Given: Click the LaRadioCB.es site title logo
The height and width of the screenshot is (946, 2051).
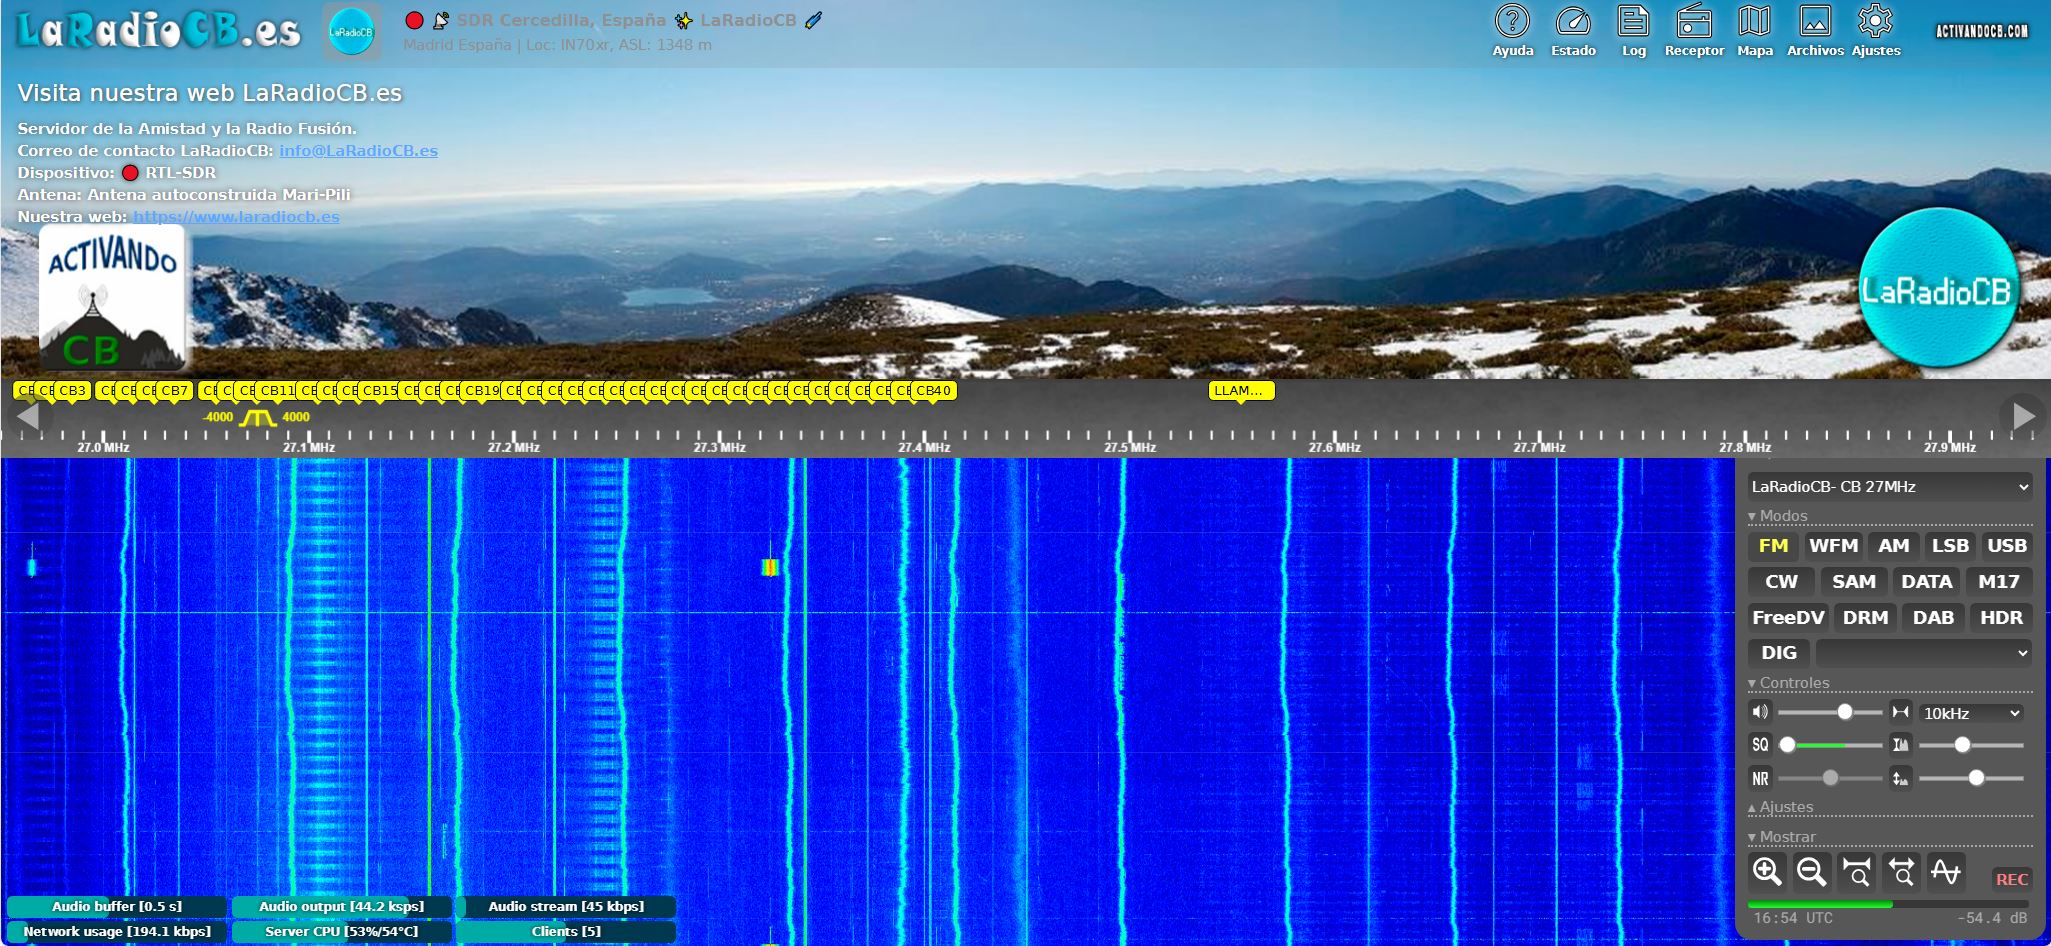Looking at the screenshot, I should click(158, 30).
